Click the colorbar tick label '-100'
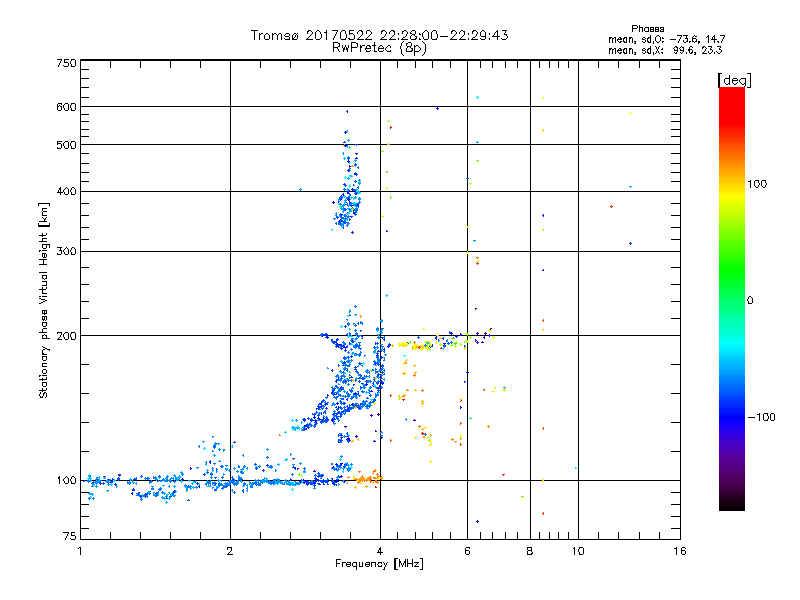This screenshot has height=600, width=800. 761,417
